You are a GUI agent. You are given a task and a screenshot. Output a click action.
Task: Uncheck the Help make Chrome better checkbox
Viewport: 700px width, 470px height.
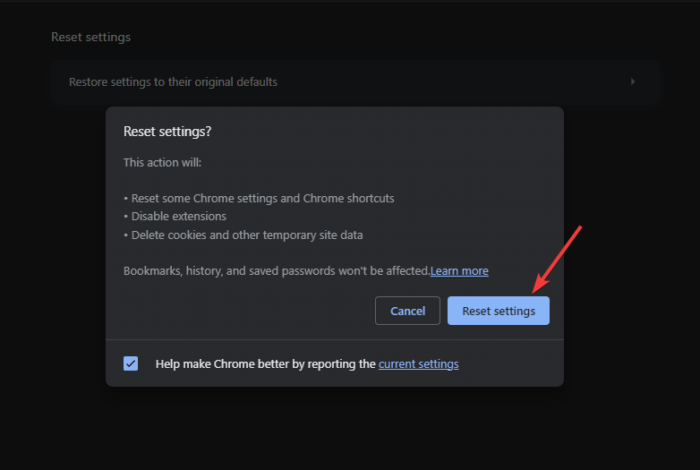click(x=131, y=364)
